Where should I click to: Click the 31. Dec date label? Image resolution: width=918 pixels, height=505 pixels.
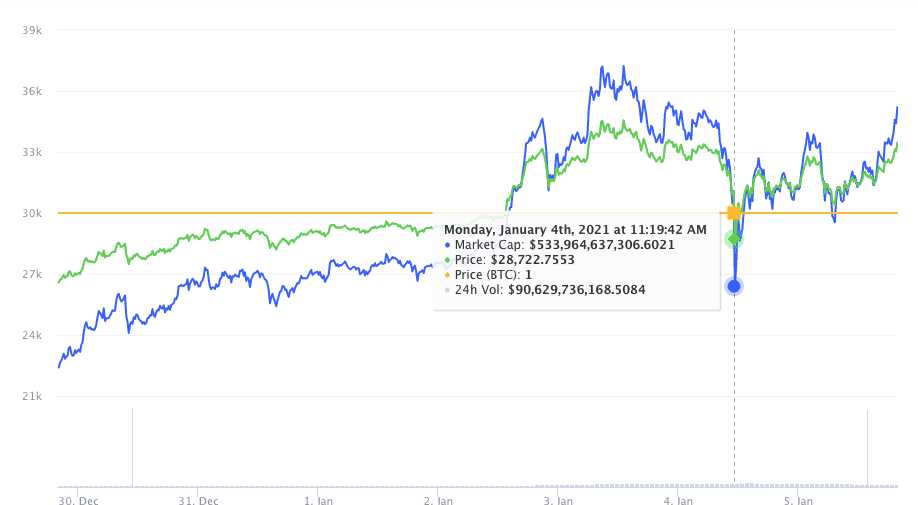coord(198,500)
